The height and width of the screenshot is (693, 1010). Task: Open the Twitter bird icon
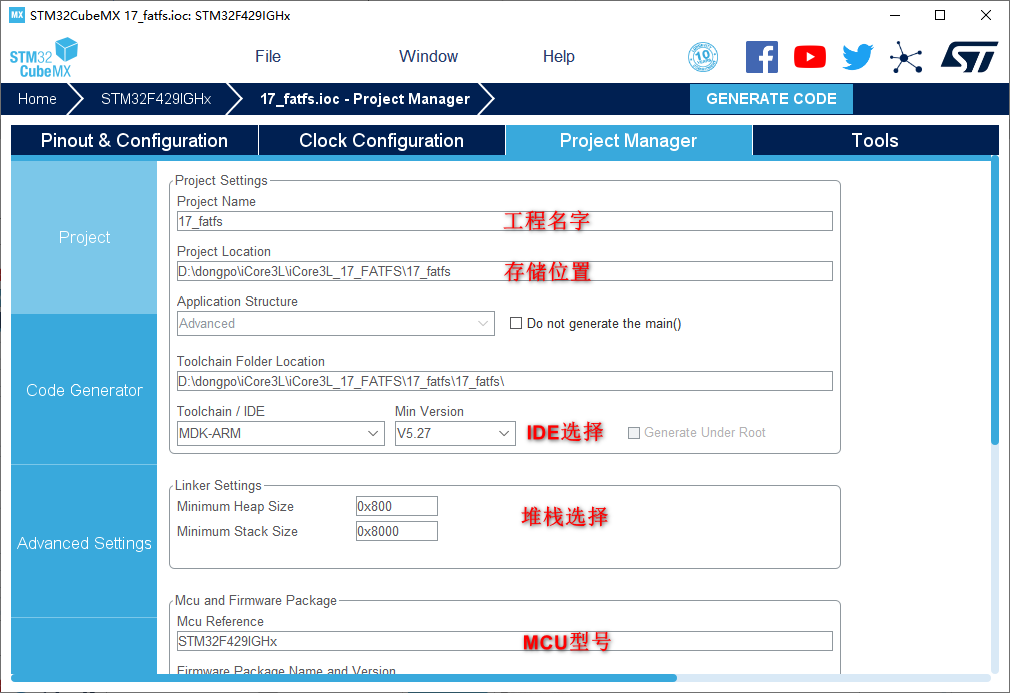coord(857,57)
